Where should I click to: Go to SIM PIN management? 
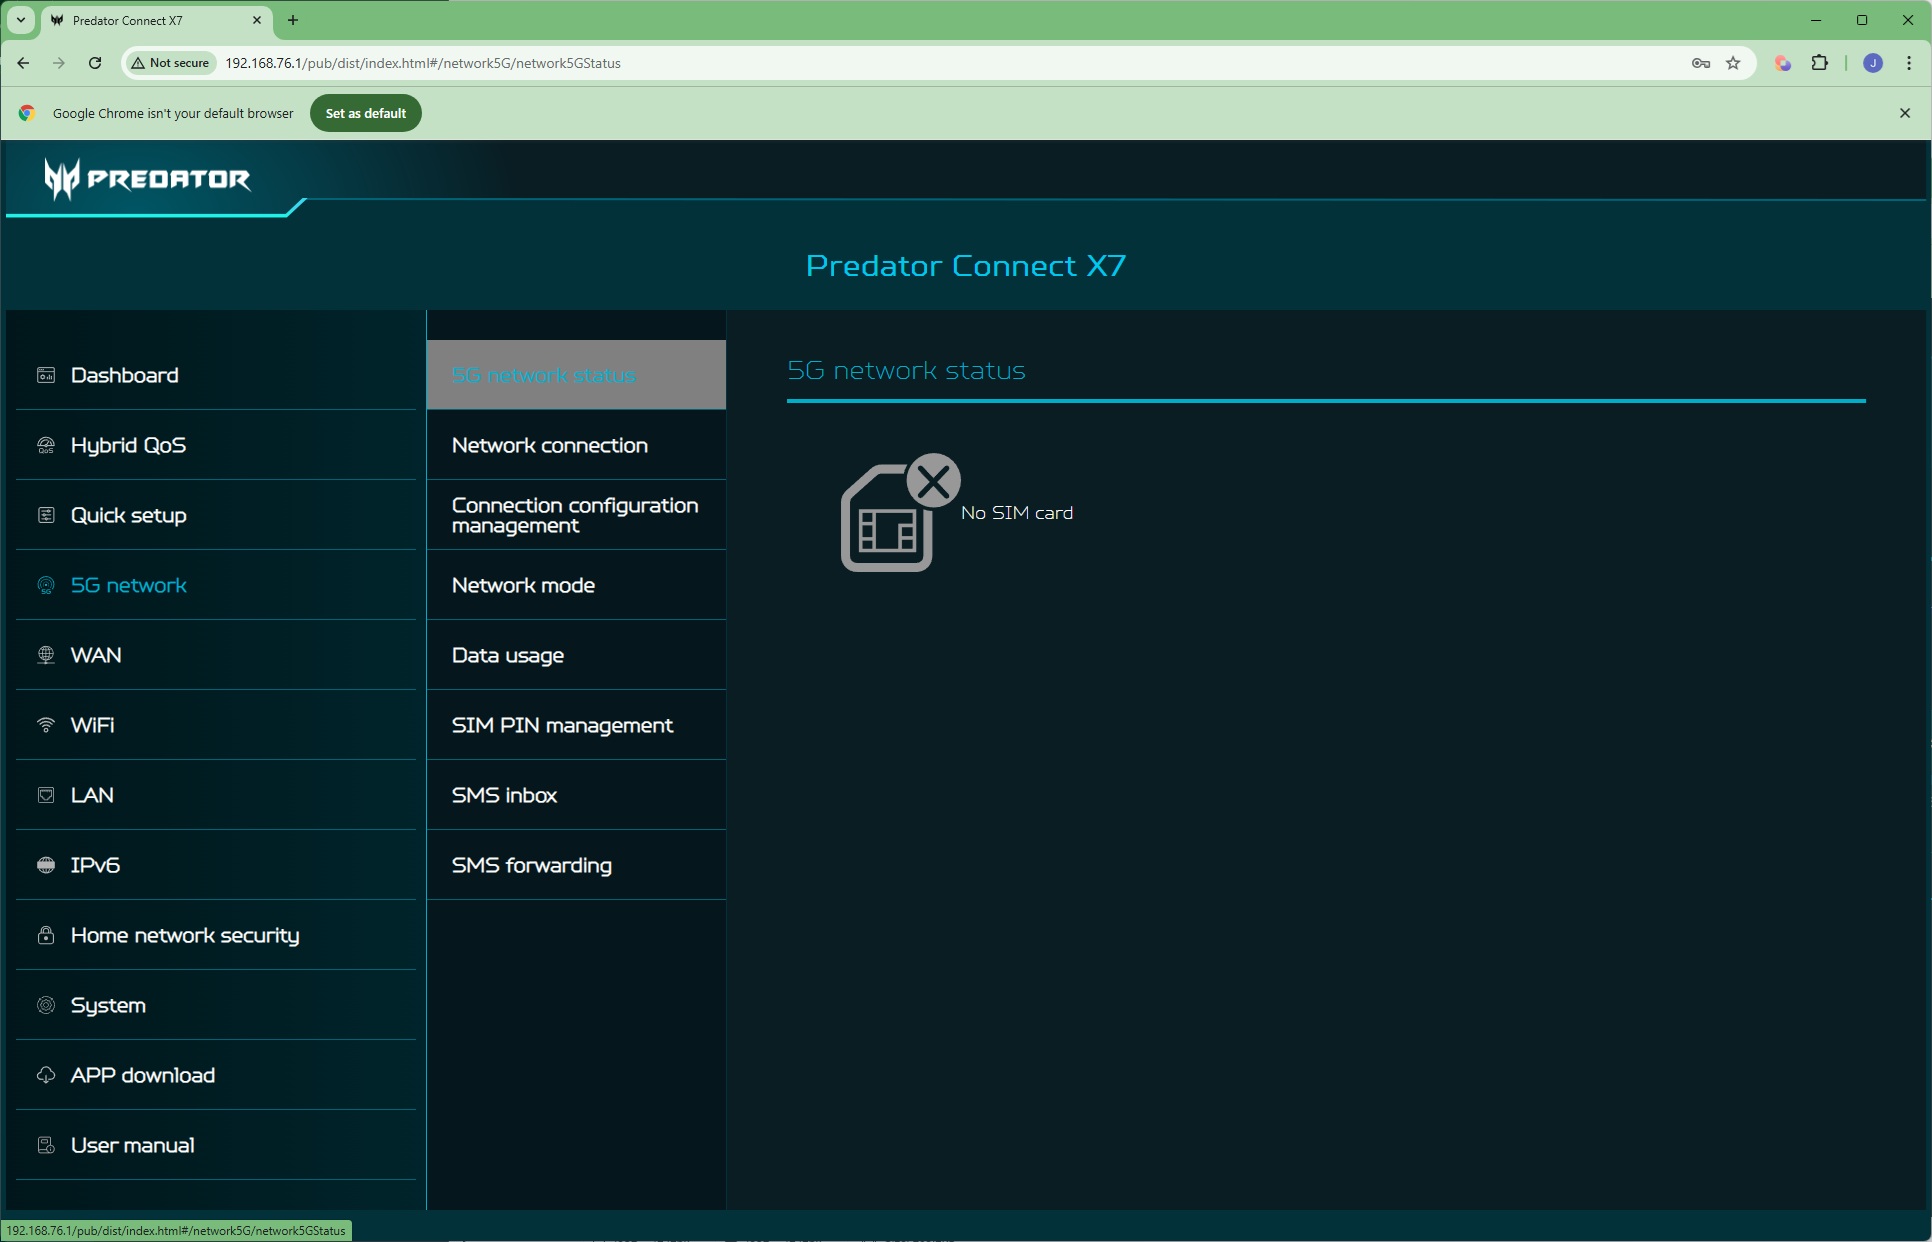click(561, 725)
